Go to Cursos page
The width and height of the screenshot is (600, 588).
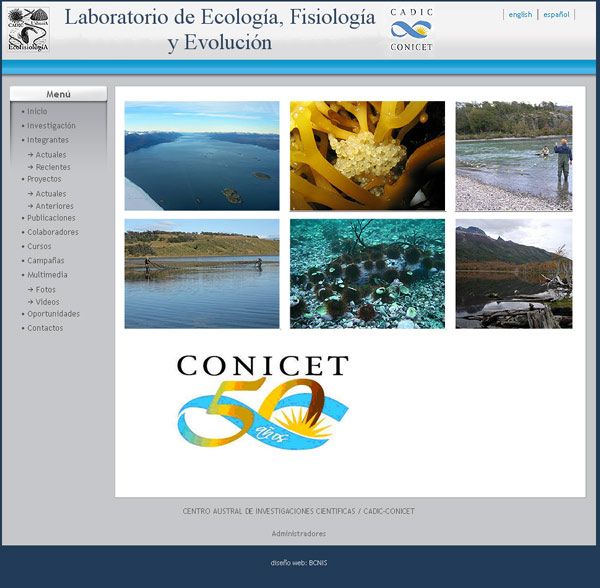click(x=39, y=246)
